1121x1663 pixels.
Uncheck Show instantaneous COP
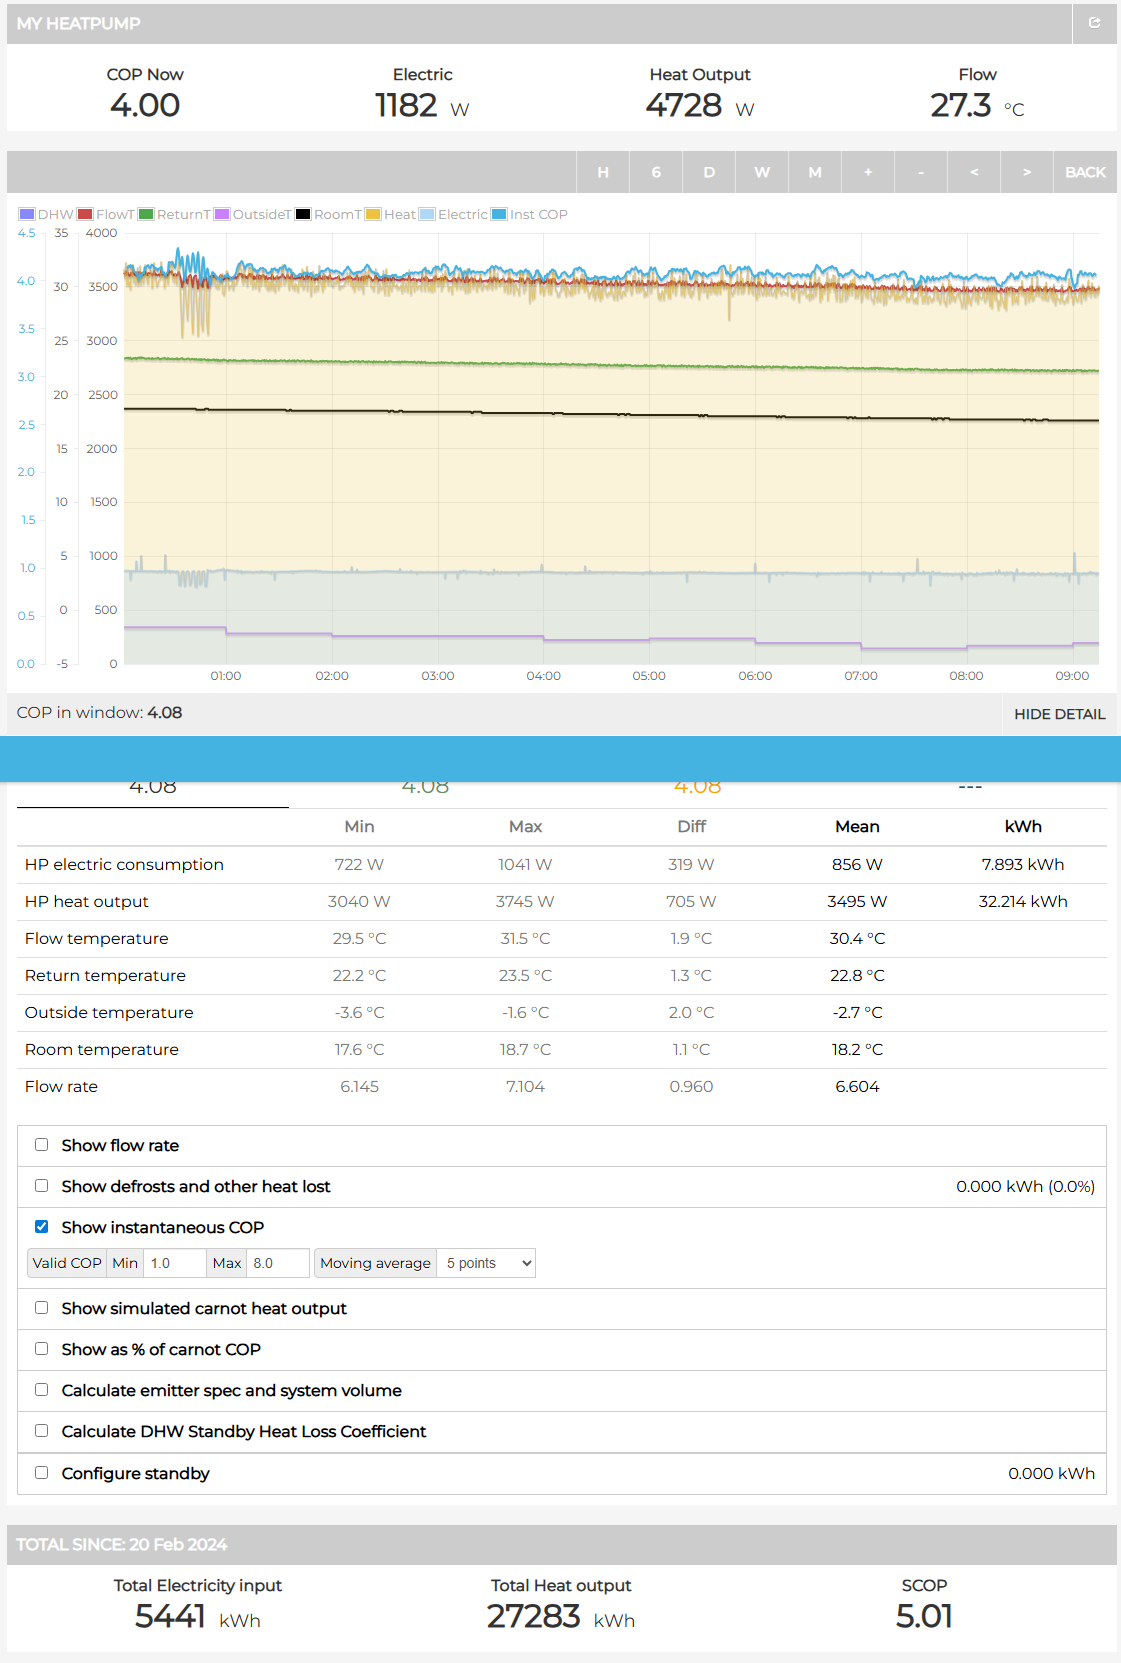click(x=42, y=1227)
